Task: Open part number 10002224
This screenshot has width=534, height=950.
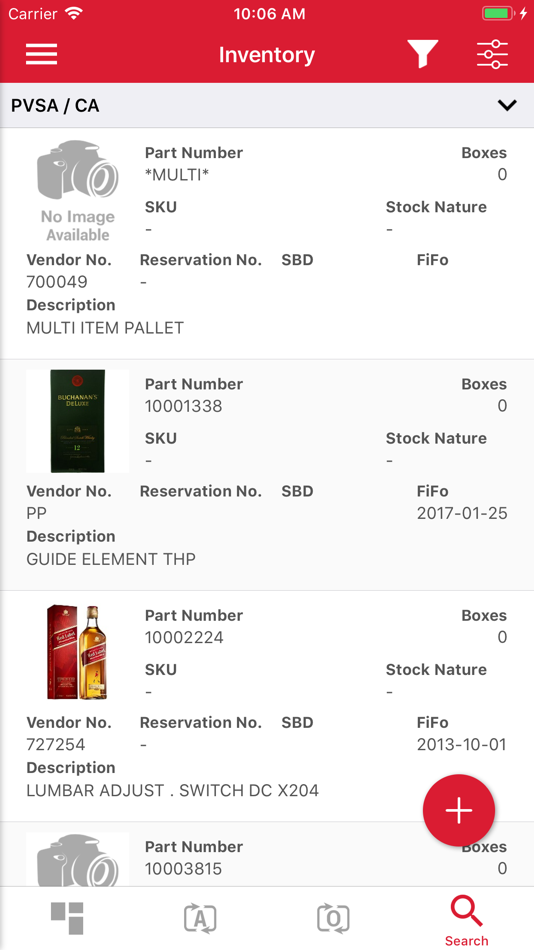Action: [184, 637]
